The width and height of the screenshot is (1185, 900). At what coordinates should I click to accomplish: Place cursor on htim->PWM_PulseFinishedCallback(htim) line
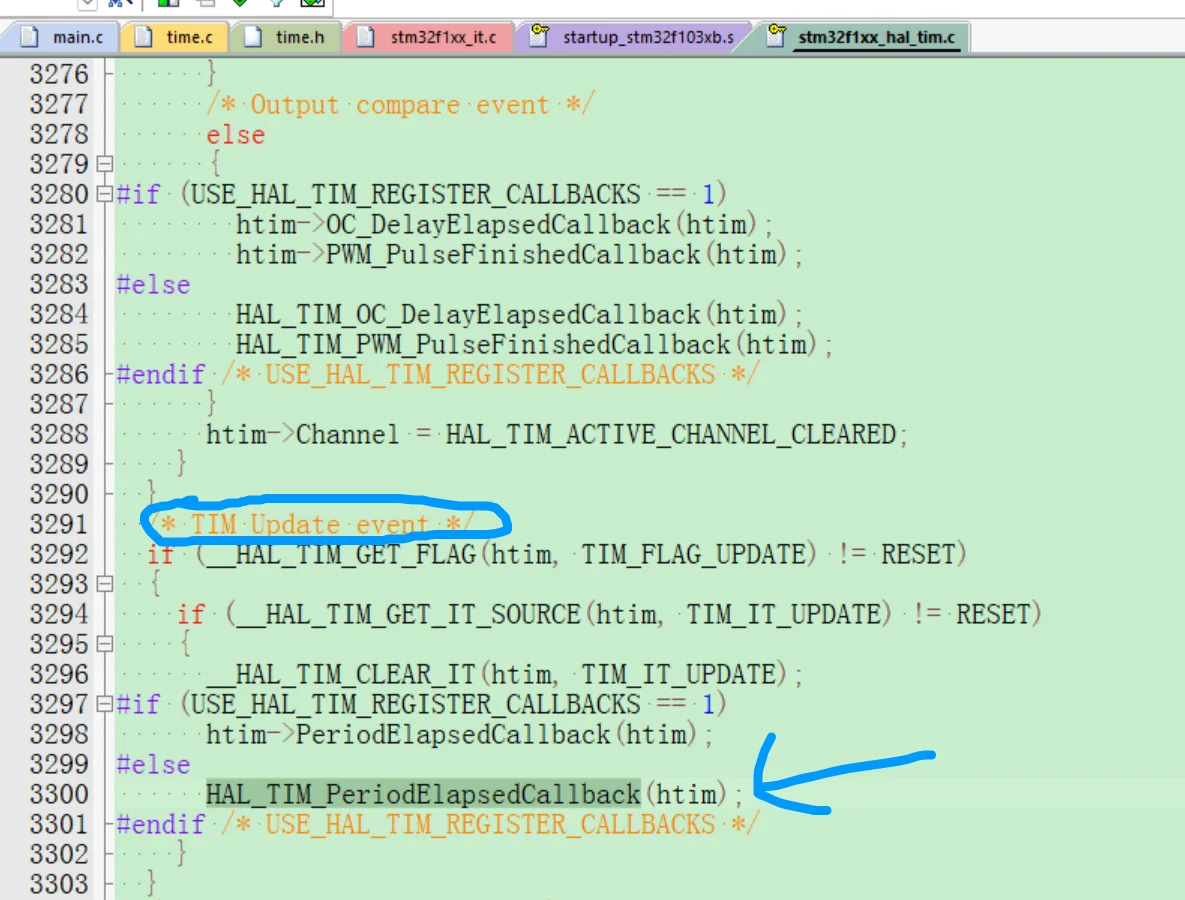pyautogui.click(x=519, y=255)
